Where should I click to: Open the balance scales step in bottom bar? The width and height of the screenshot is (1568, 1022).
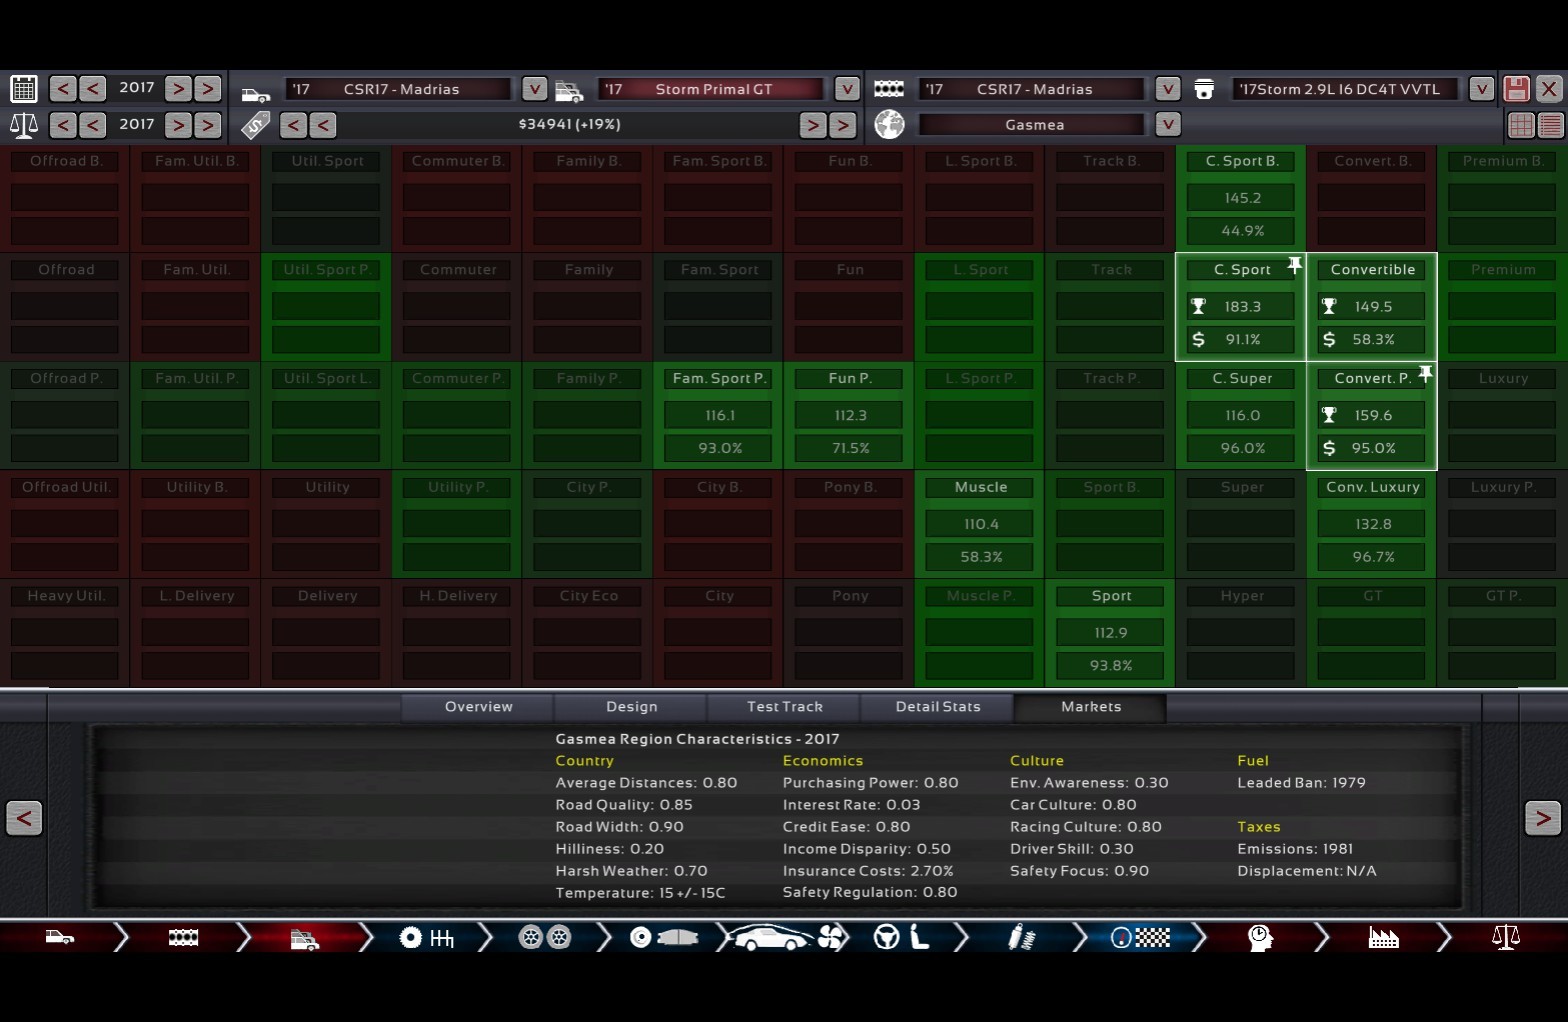(x=1505, y=937)
